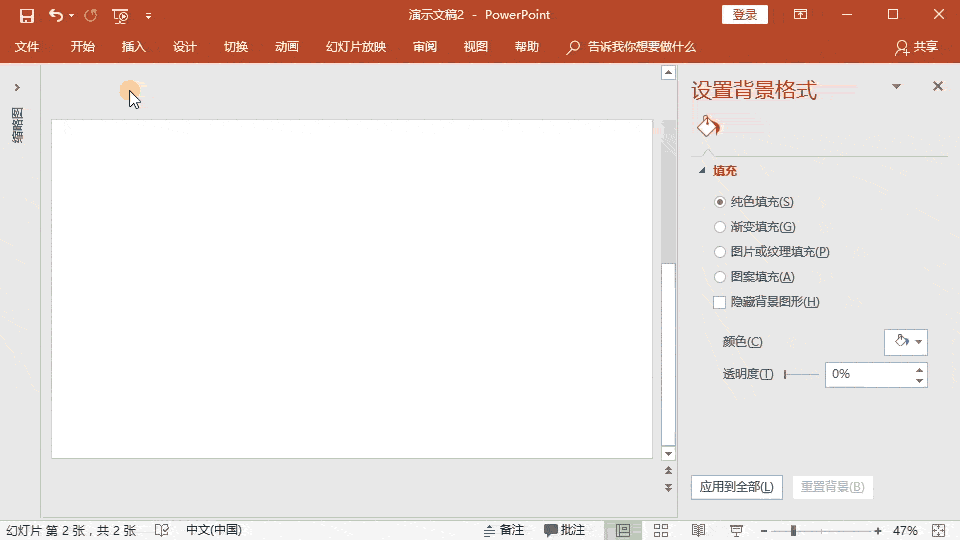
Task: Expand the thumbnail pane chevron
Action: tap(17, 88)
